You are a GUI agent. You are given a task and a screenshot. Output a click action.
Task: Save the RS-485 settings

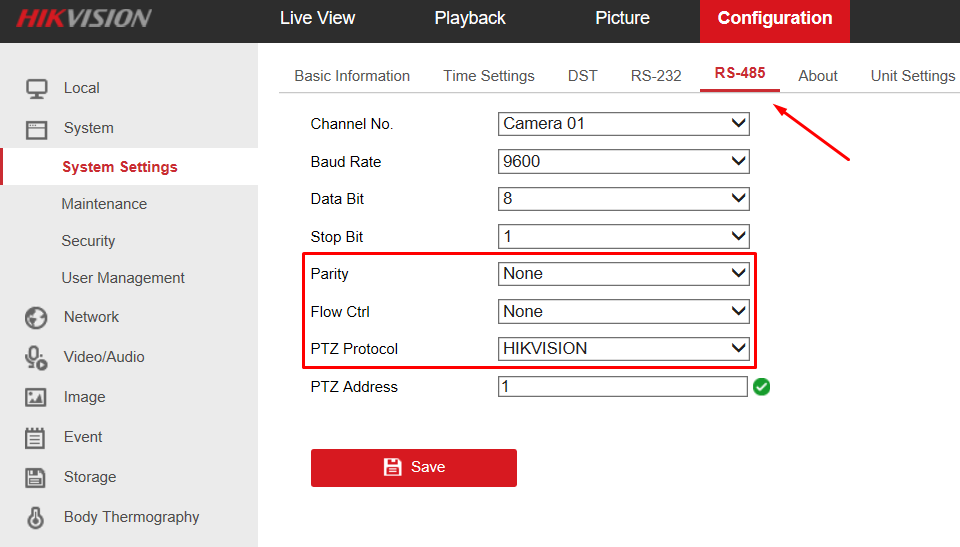tap(414, 468)
